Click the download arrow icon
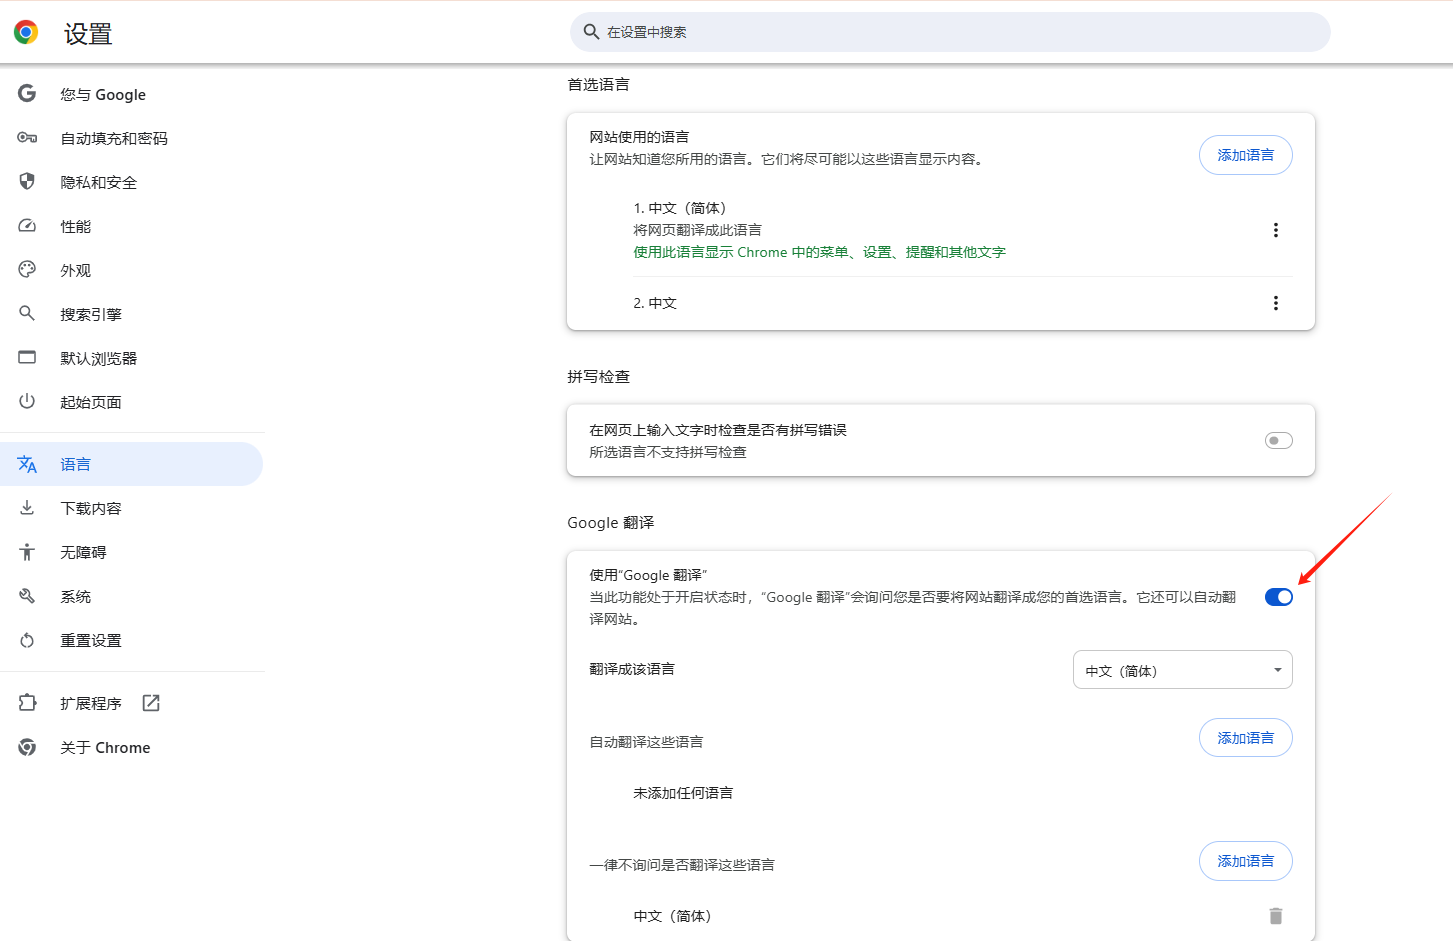 pyautogui.click(x=27, y=507)
